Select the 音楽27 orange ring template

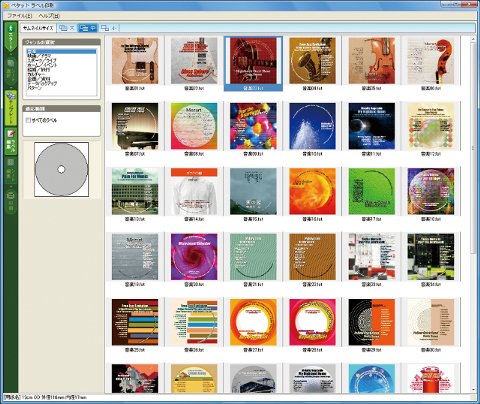[x=253, y=322]
